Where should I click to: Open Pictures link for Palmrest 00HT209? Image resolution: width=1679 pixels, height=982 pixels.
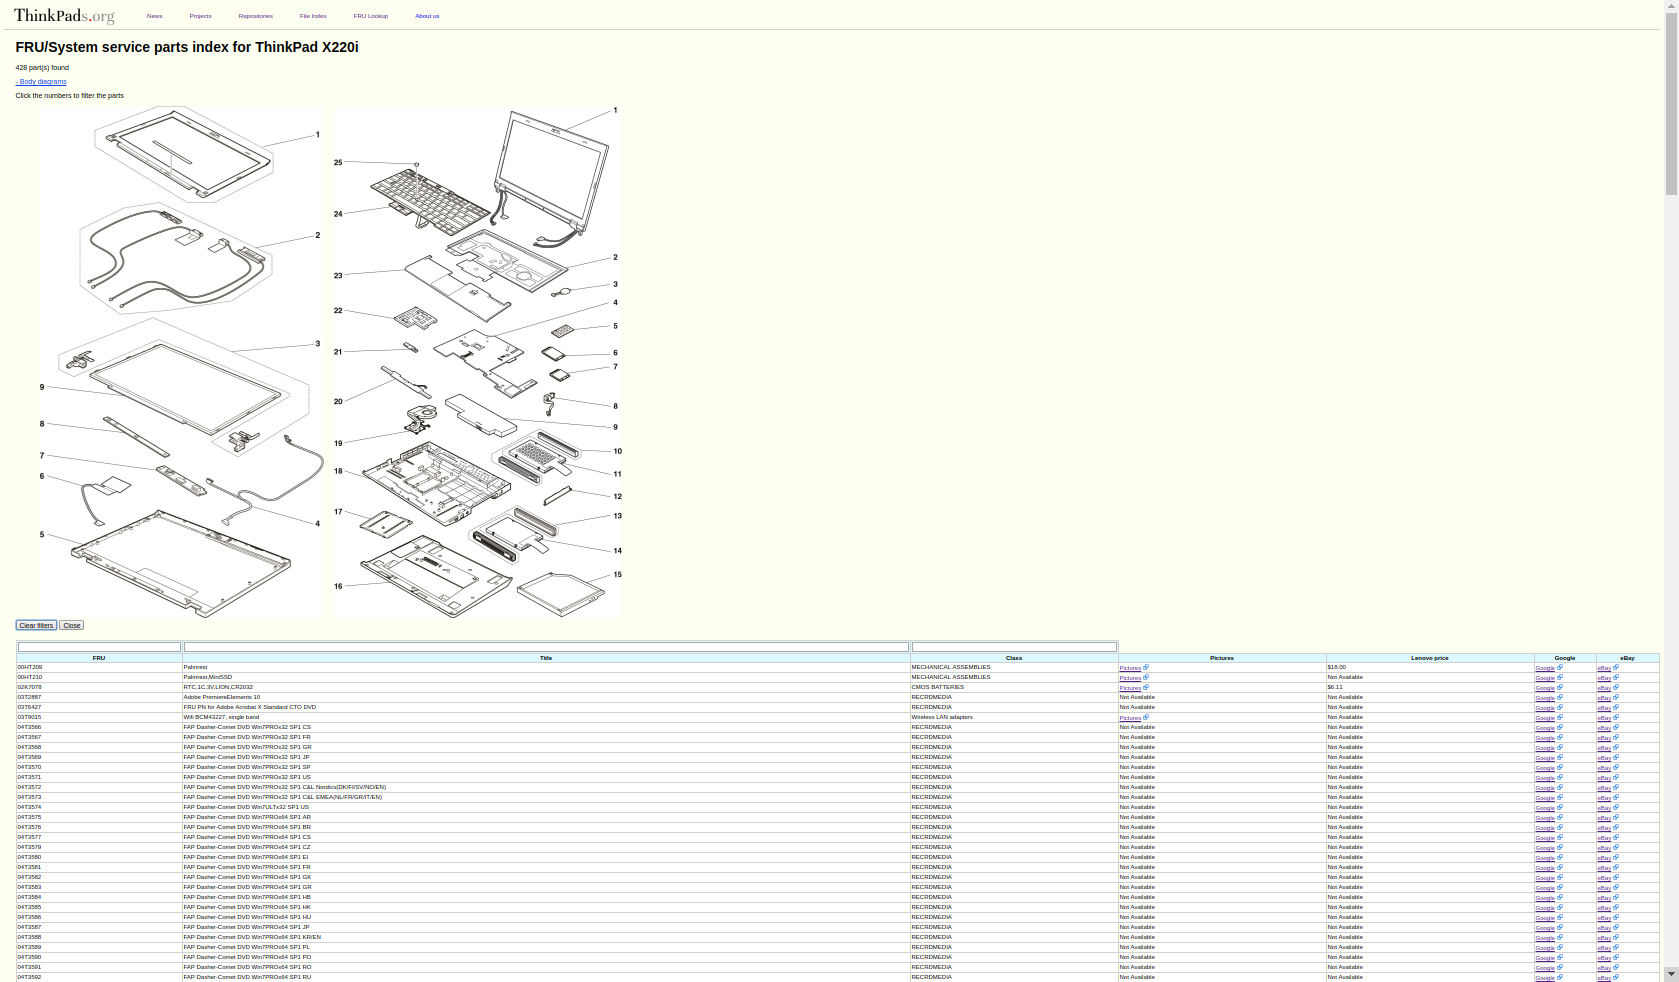pos(1130,668)
